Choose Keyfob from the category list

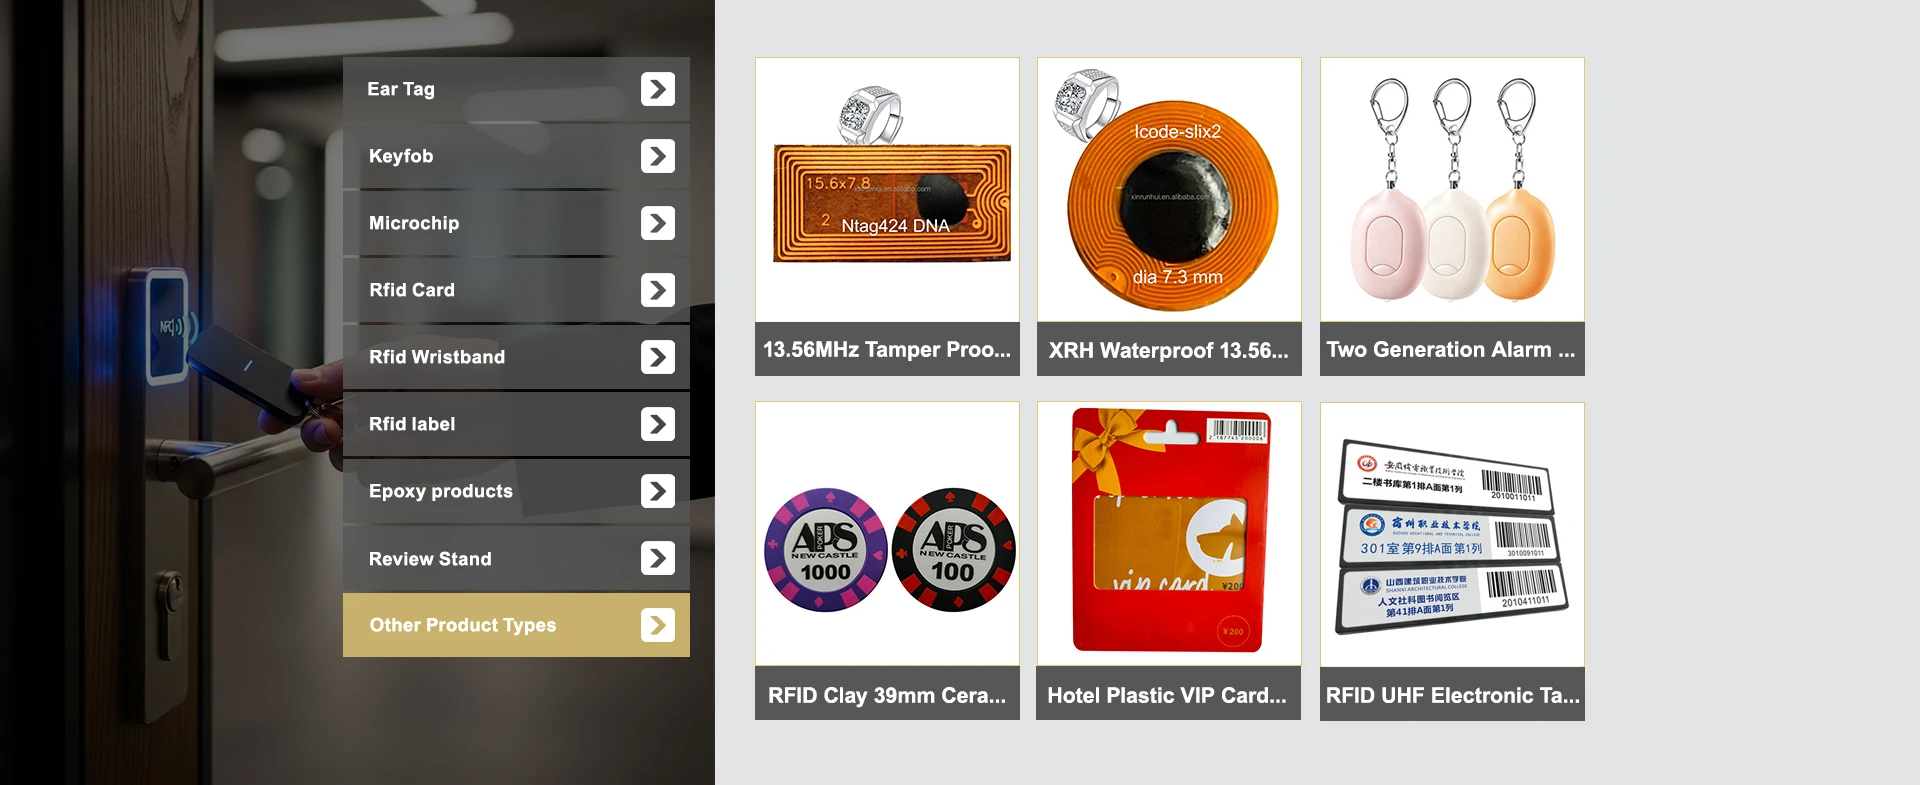pos(516,156)
